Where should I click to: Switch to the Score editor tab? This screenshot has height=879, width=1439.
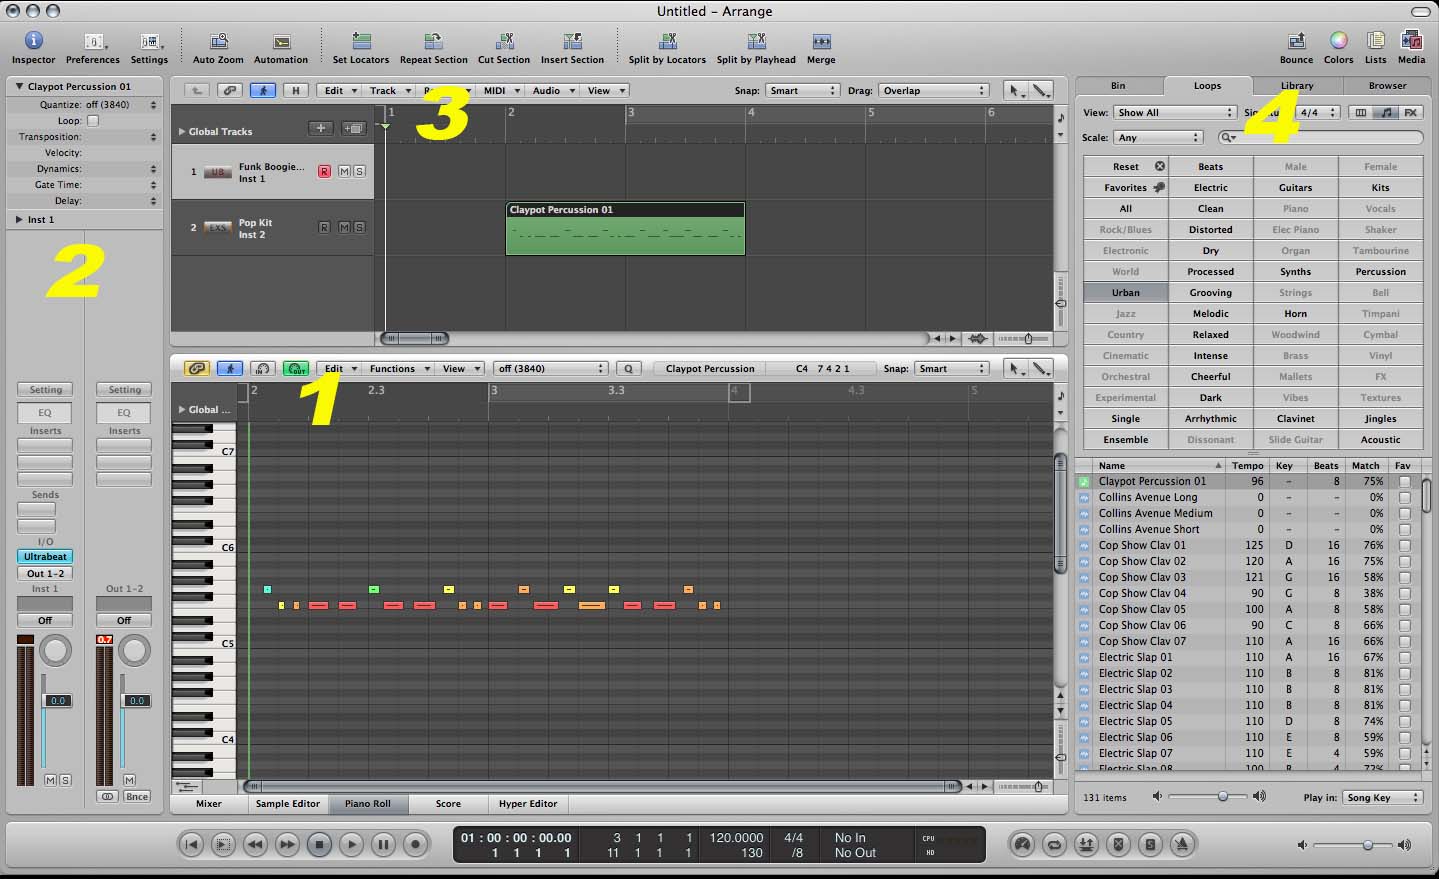(448, 803)
